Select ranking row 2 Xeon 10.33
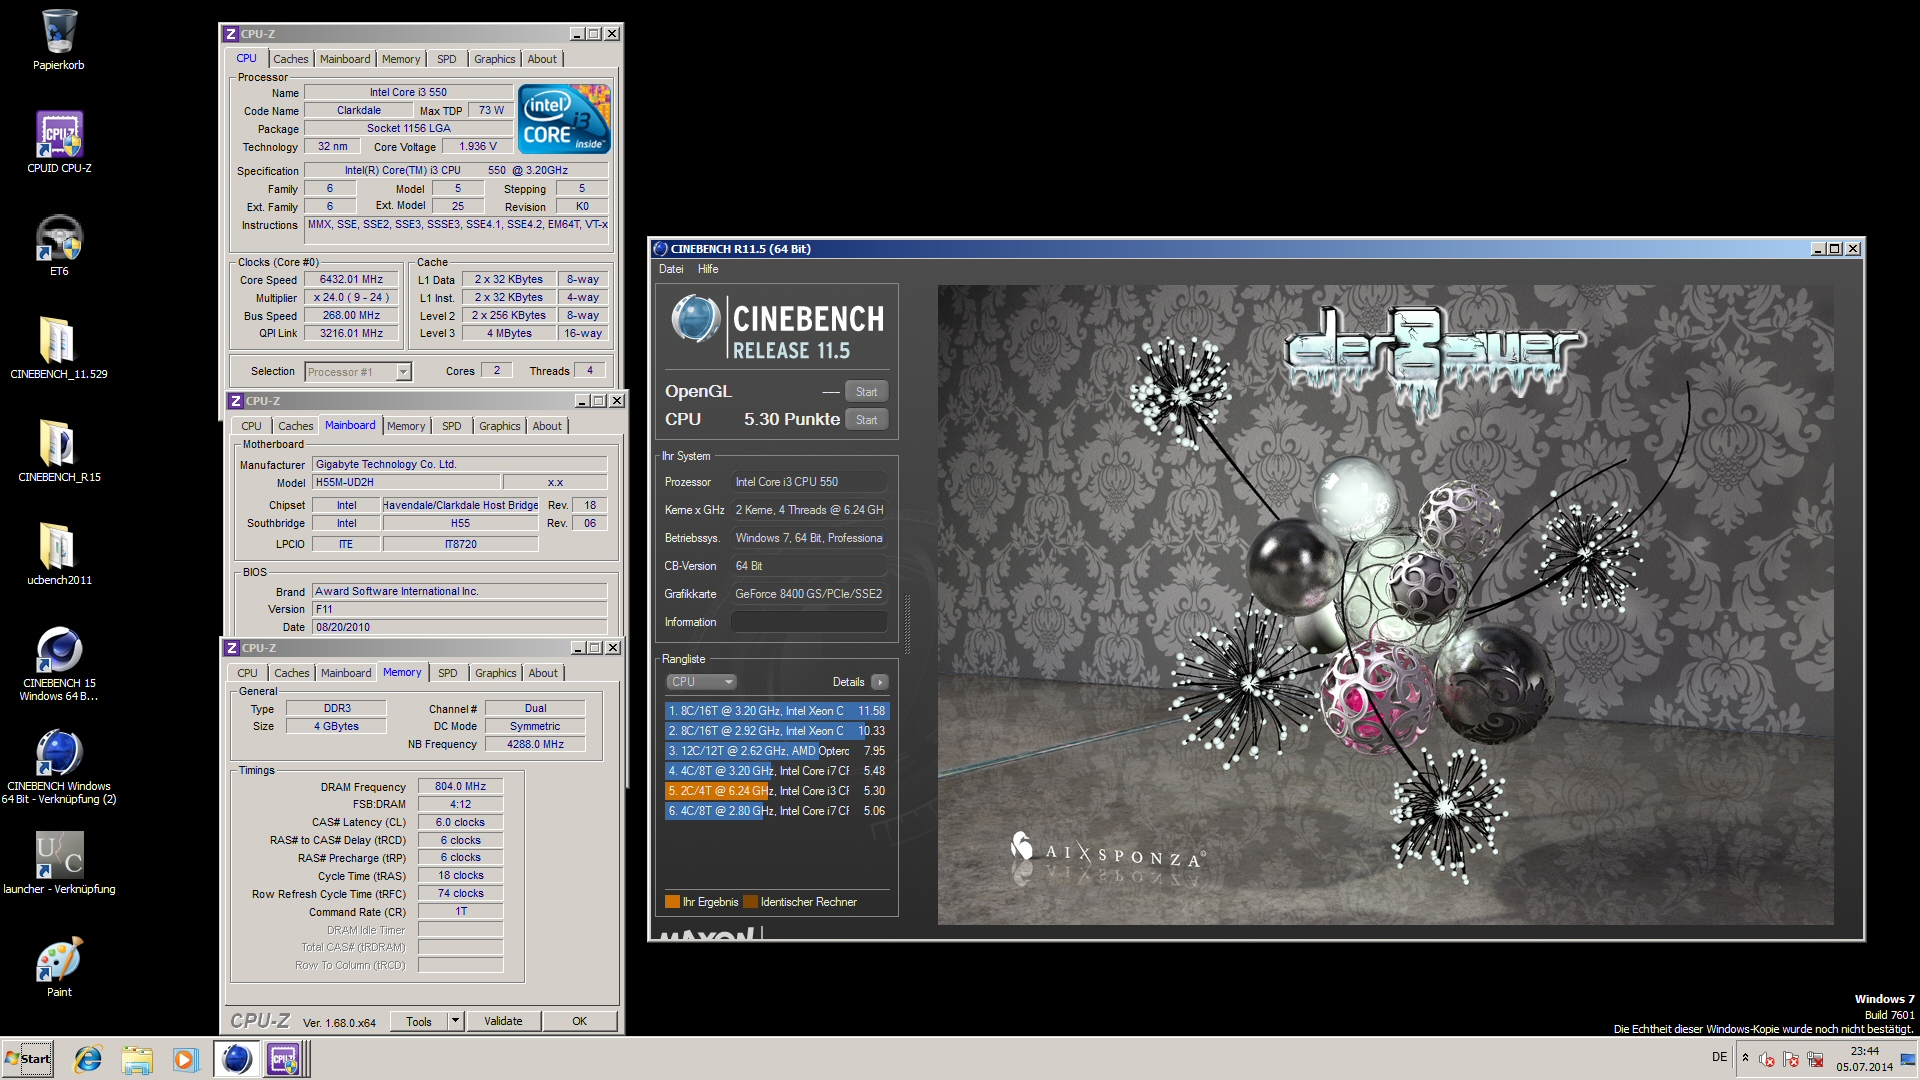The image size is (1920, 1080). [x=777, y=731]
